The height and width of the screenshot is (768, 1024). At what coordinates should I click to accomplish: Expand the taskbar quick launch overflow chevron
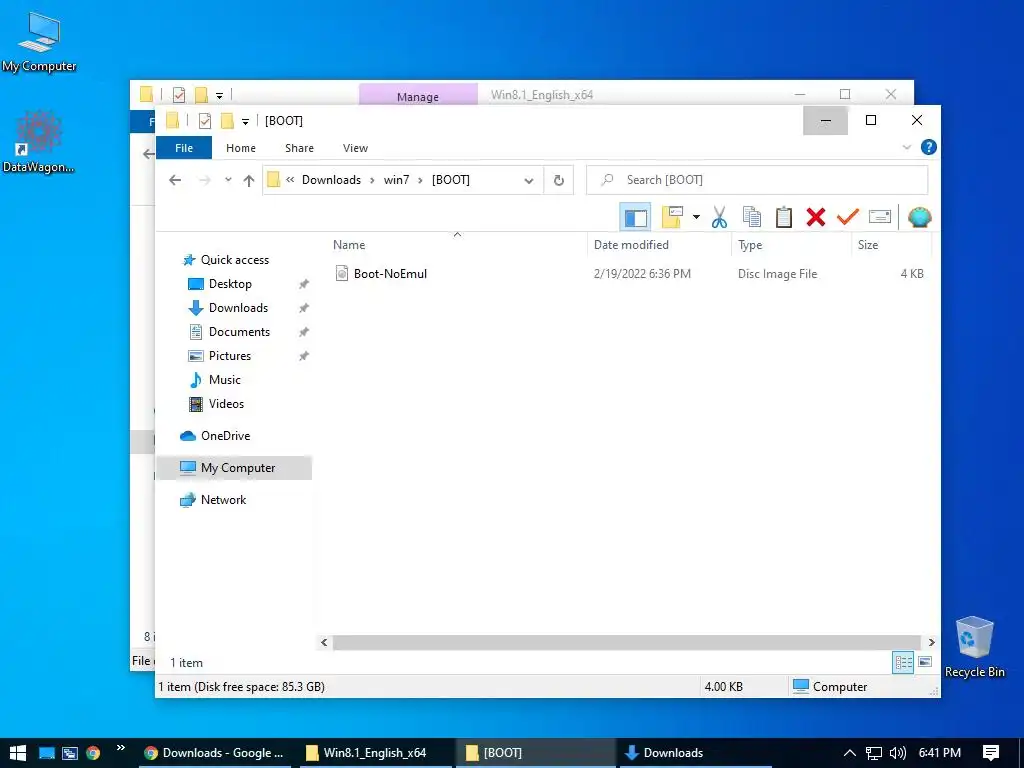[121, 748]
